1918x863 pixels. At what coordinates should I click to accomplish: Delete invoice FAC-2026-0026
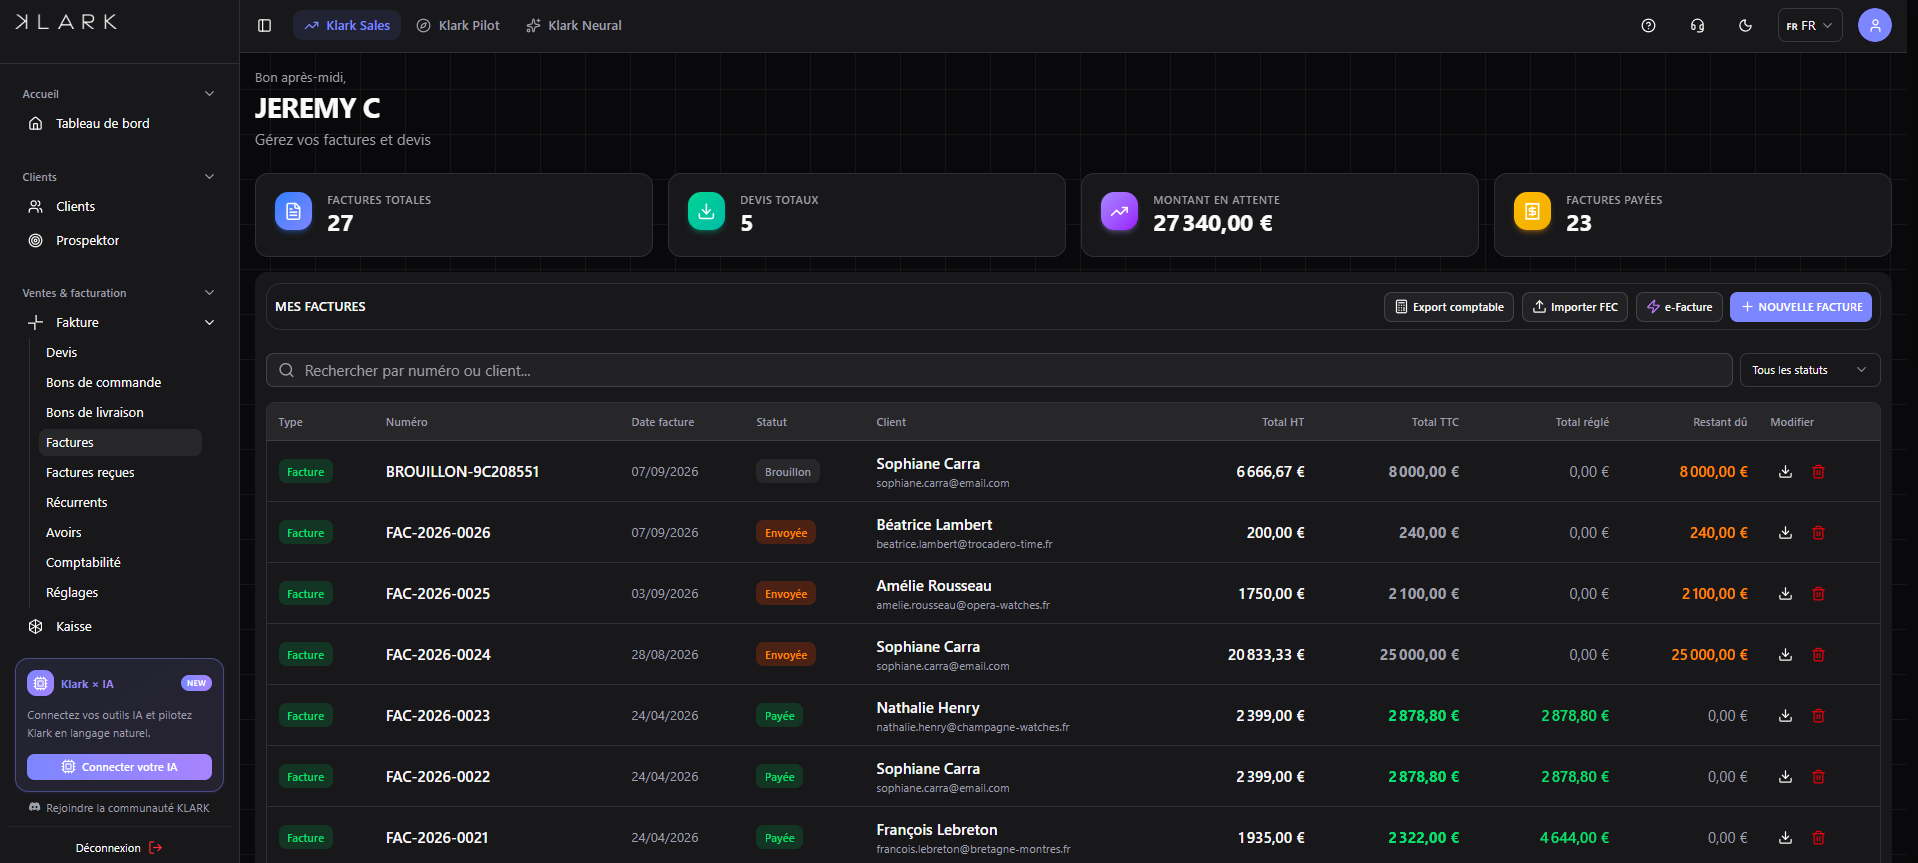point(1819,533)
